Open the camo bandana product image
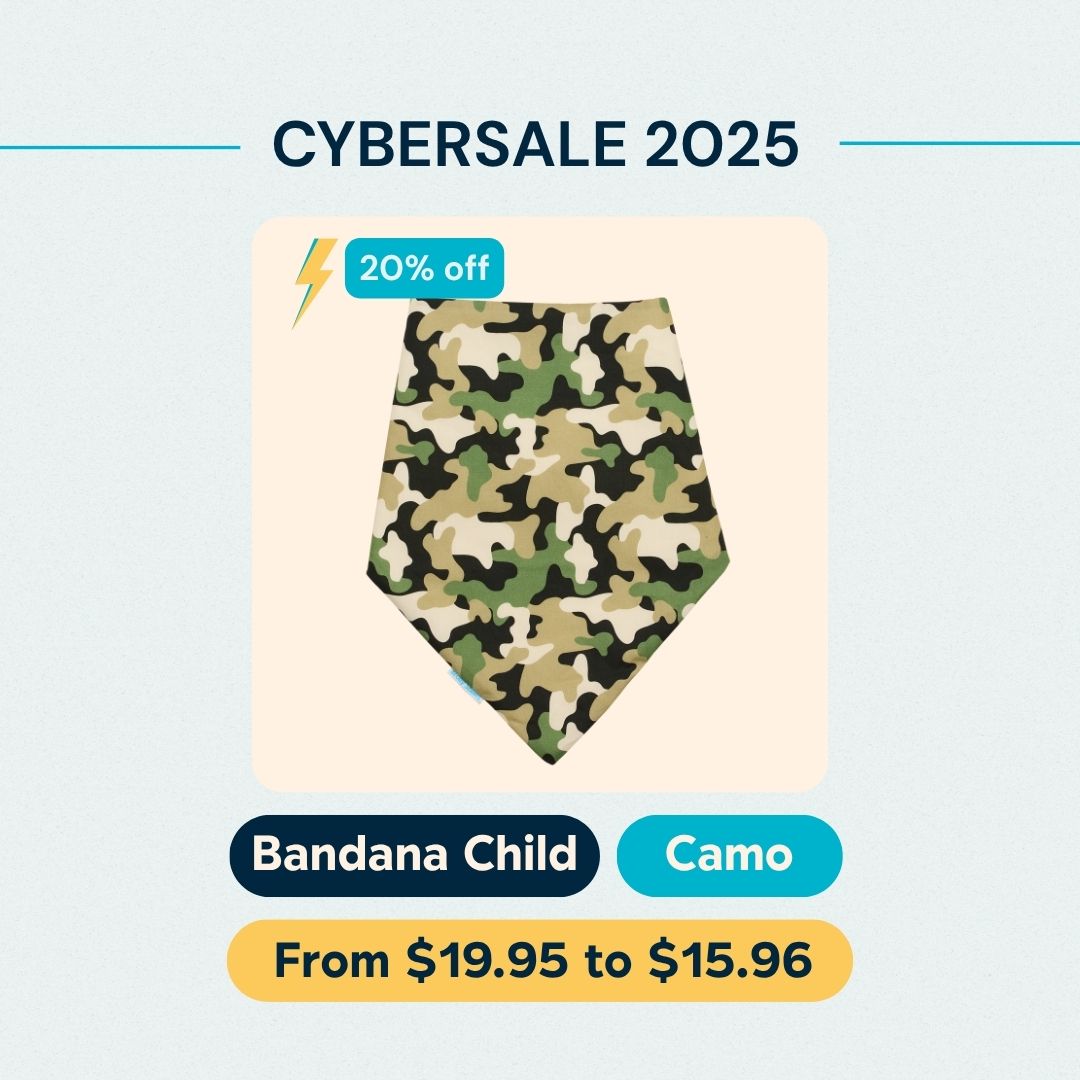Image resolution: width=1080 pixels, height=1080 pixels. 540,520
